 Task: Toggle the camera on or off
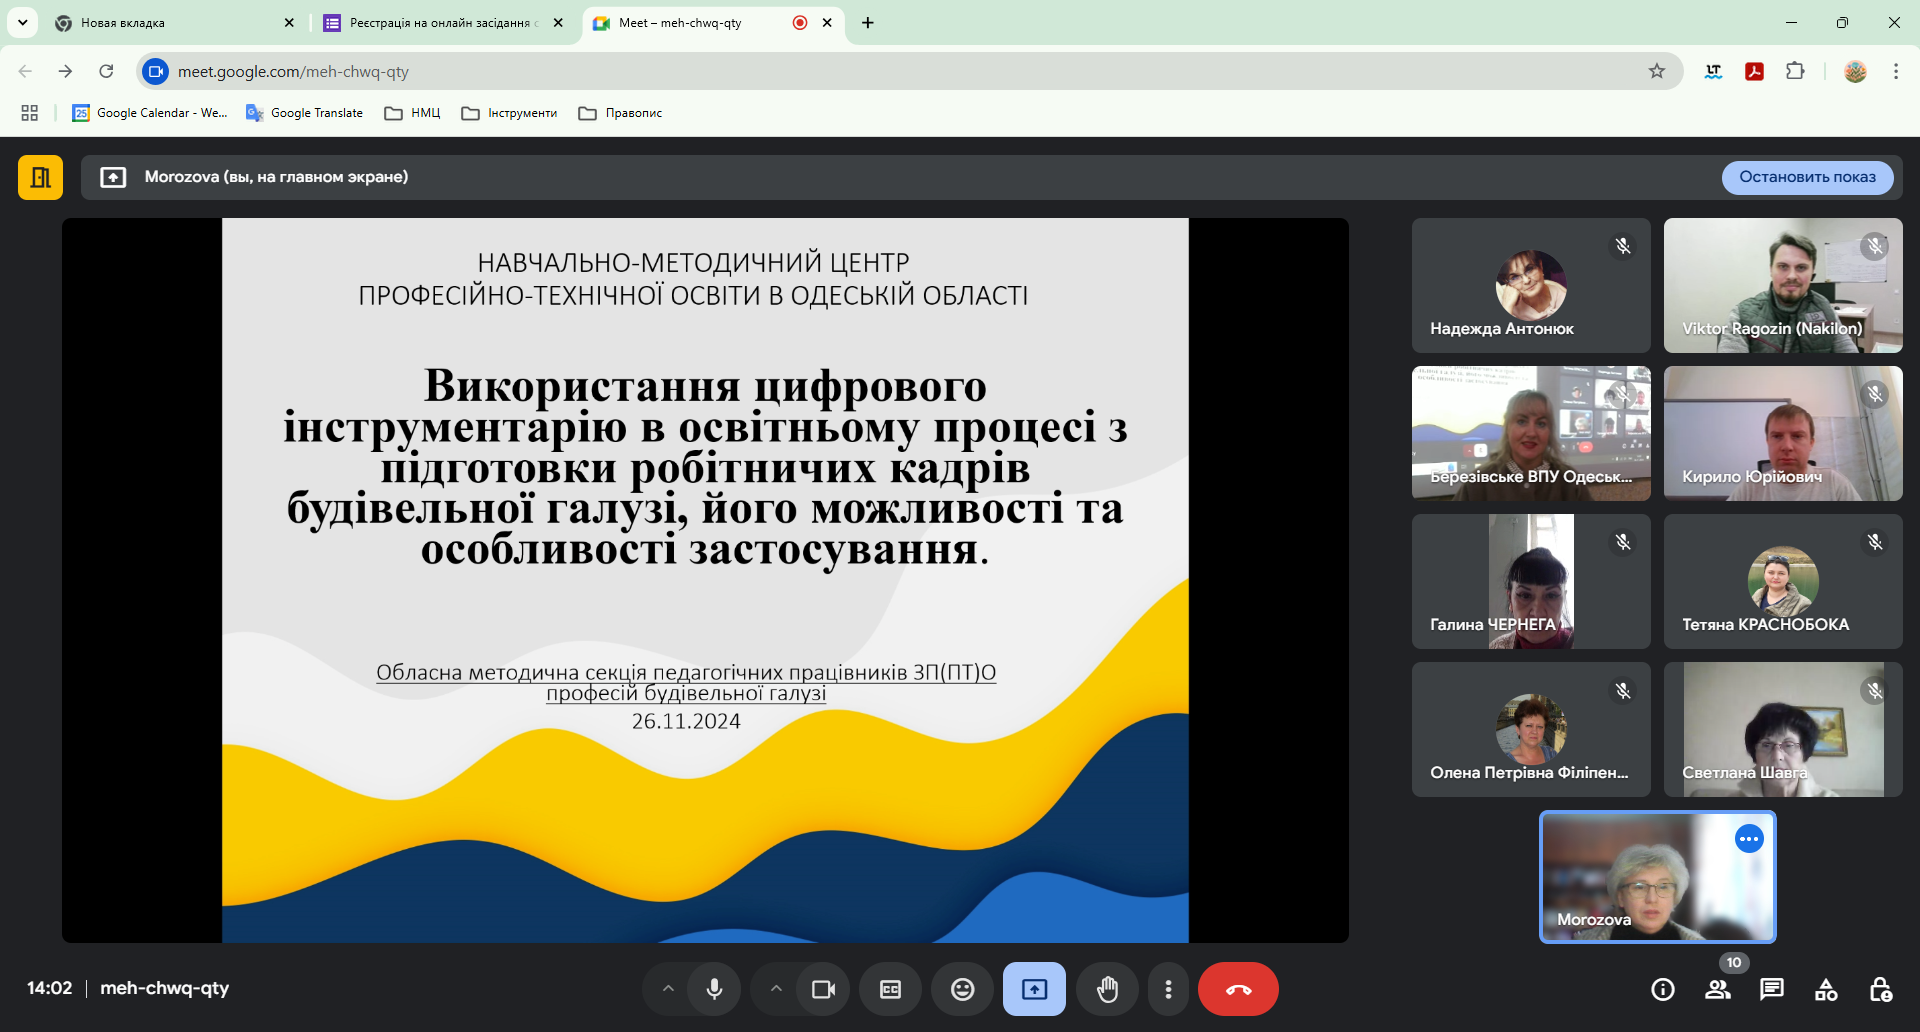click(823, 989)
